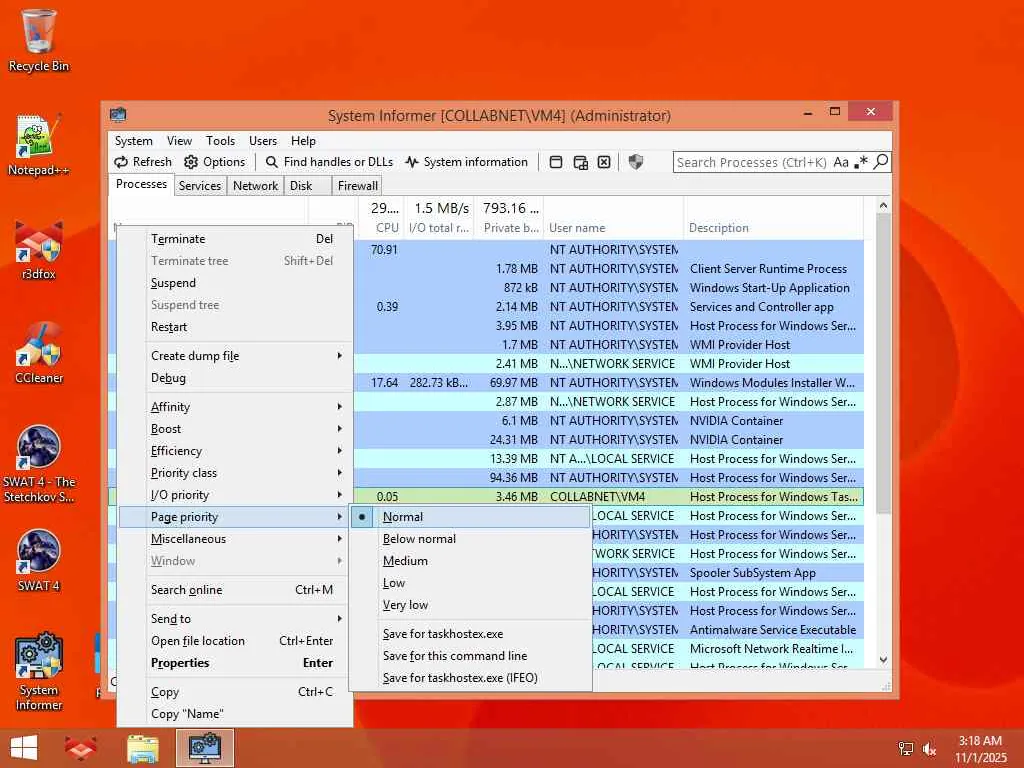1024x768 pixels.
Task: Expand Affinity submenu
Action: click(x=235, y=407)
